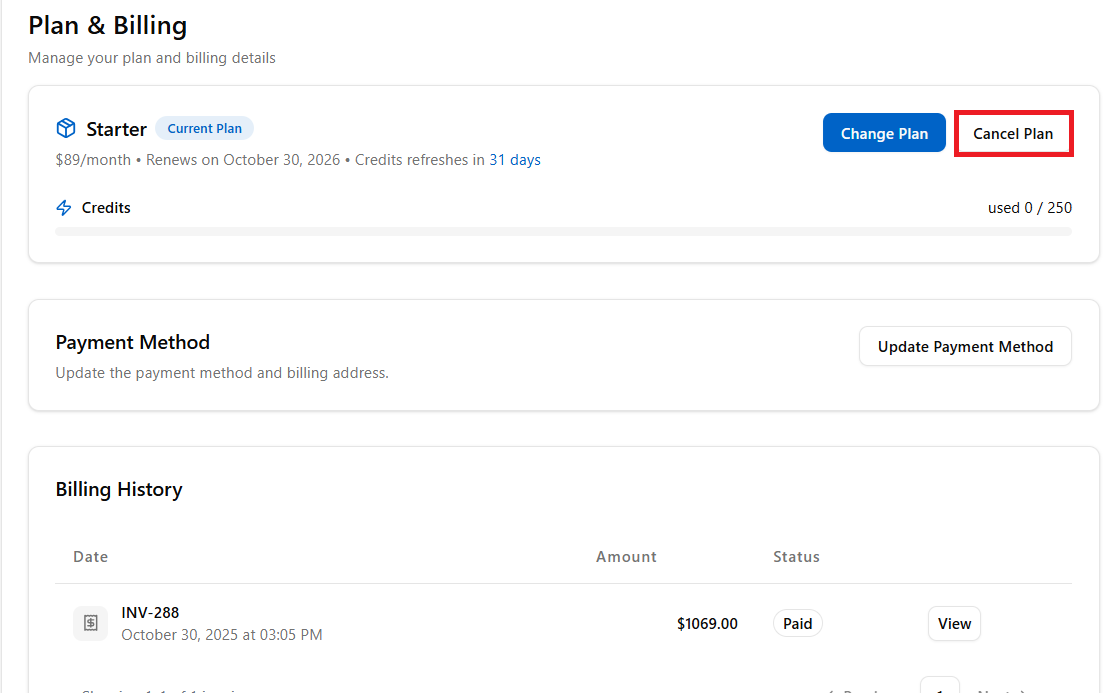Click the Current Plan badge
Viewport: 1104px width, 693px height.
tap(204, 128)
